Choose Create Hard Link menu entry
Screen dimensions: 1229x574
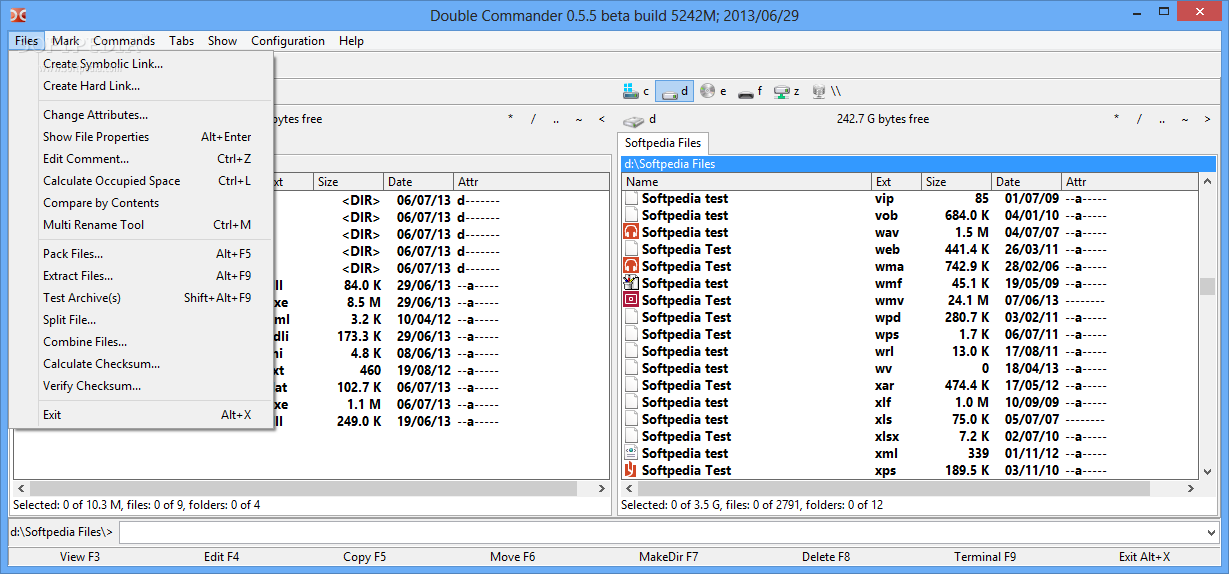[x=141, y=86]
